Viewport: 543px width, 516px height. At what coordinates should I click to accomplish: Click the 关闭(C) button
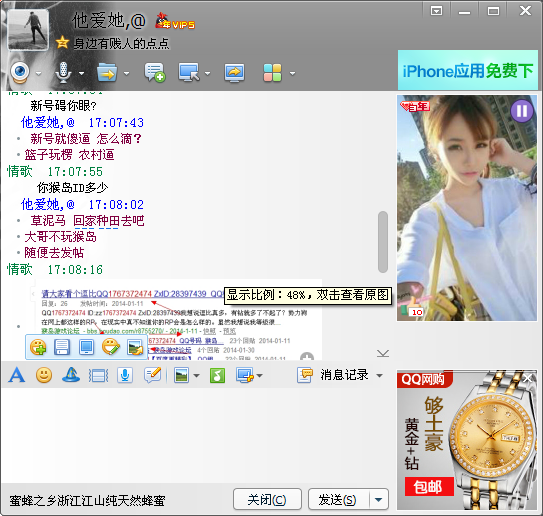(267, 499)
